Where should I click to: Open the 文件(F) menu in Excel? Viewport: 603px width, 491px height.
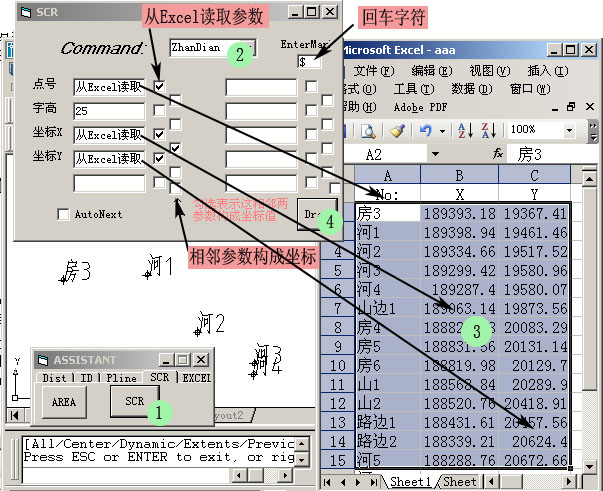point(372,71)
